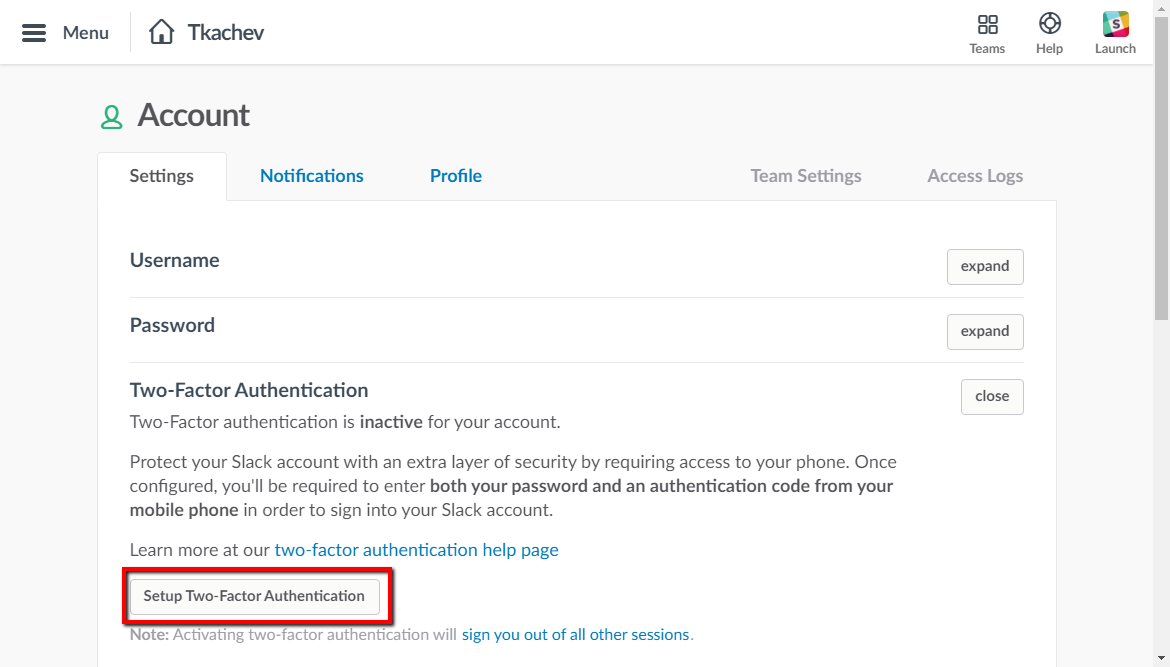Switch to the Notifications tab

[312, 176]
